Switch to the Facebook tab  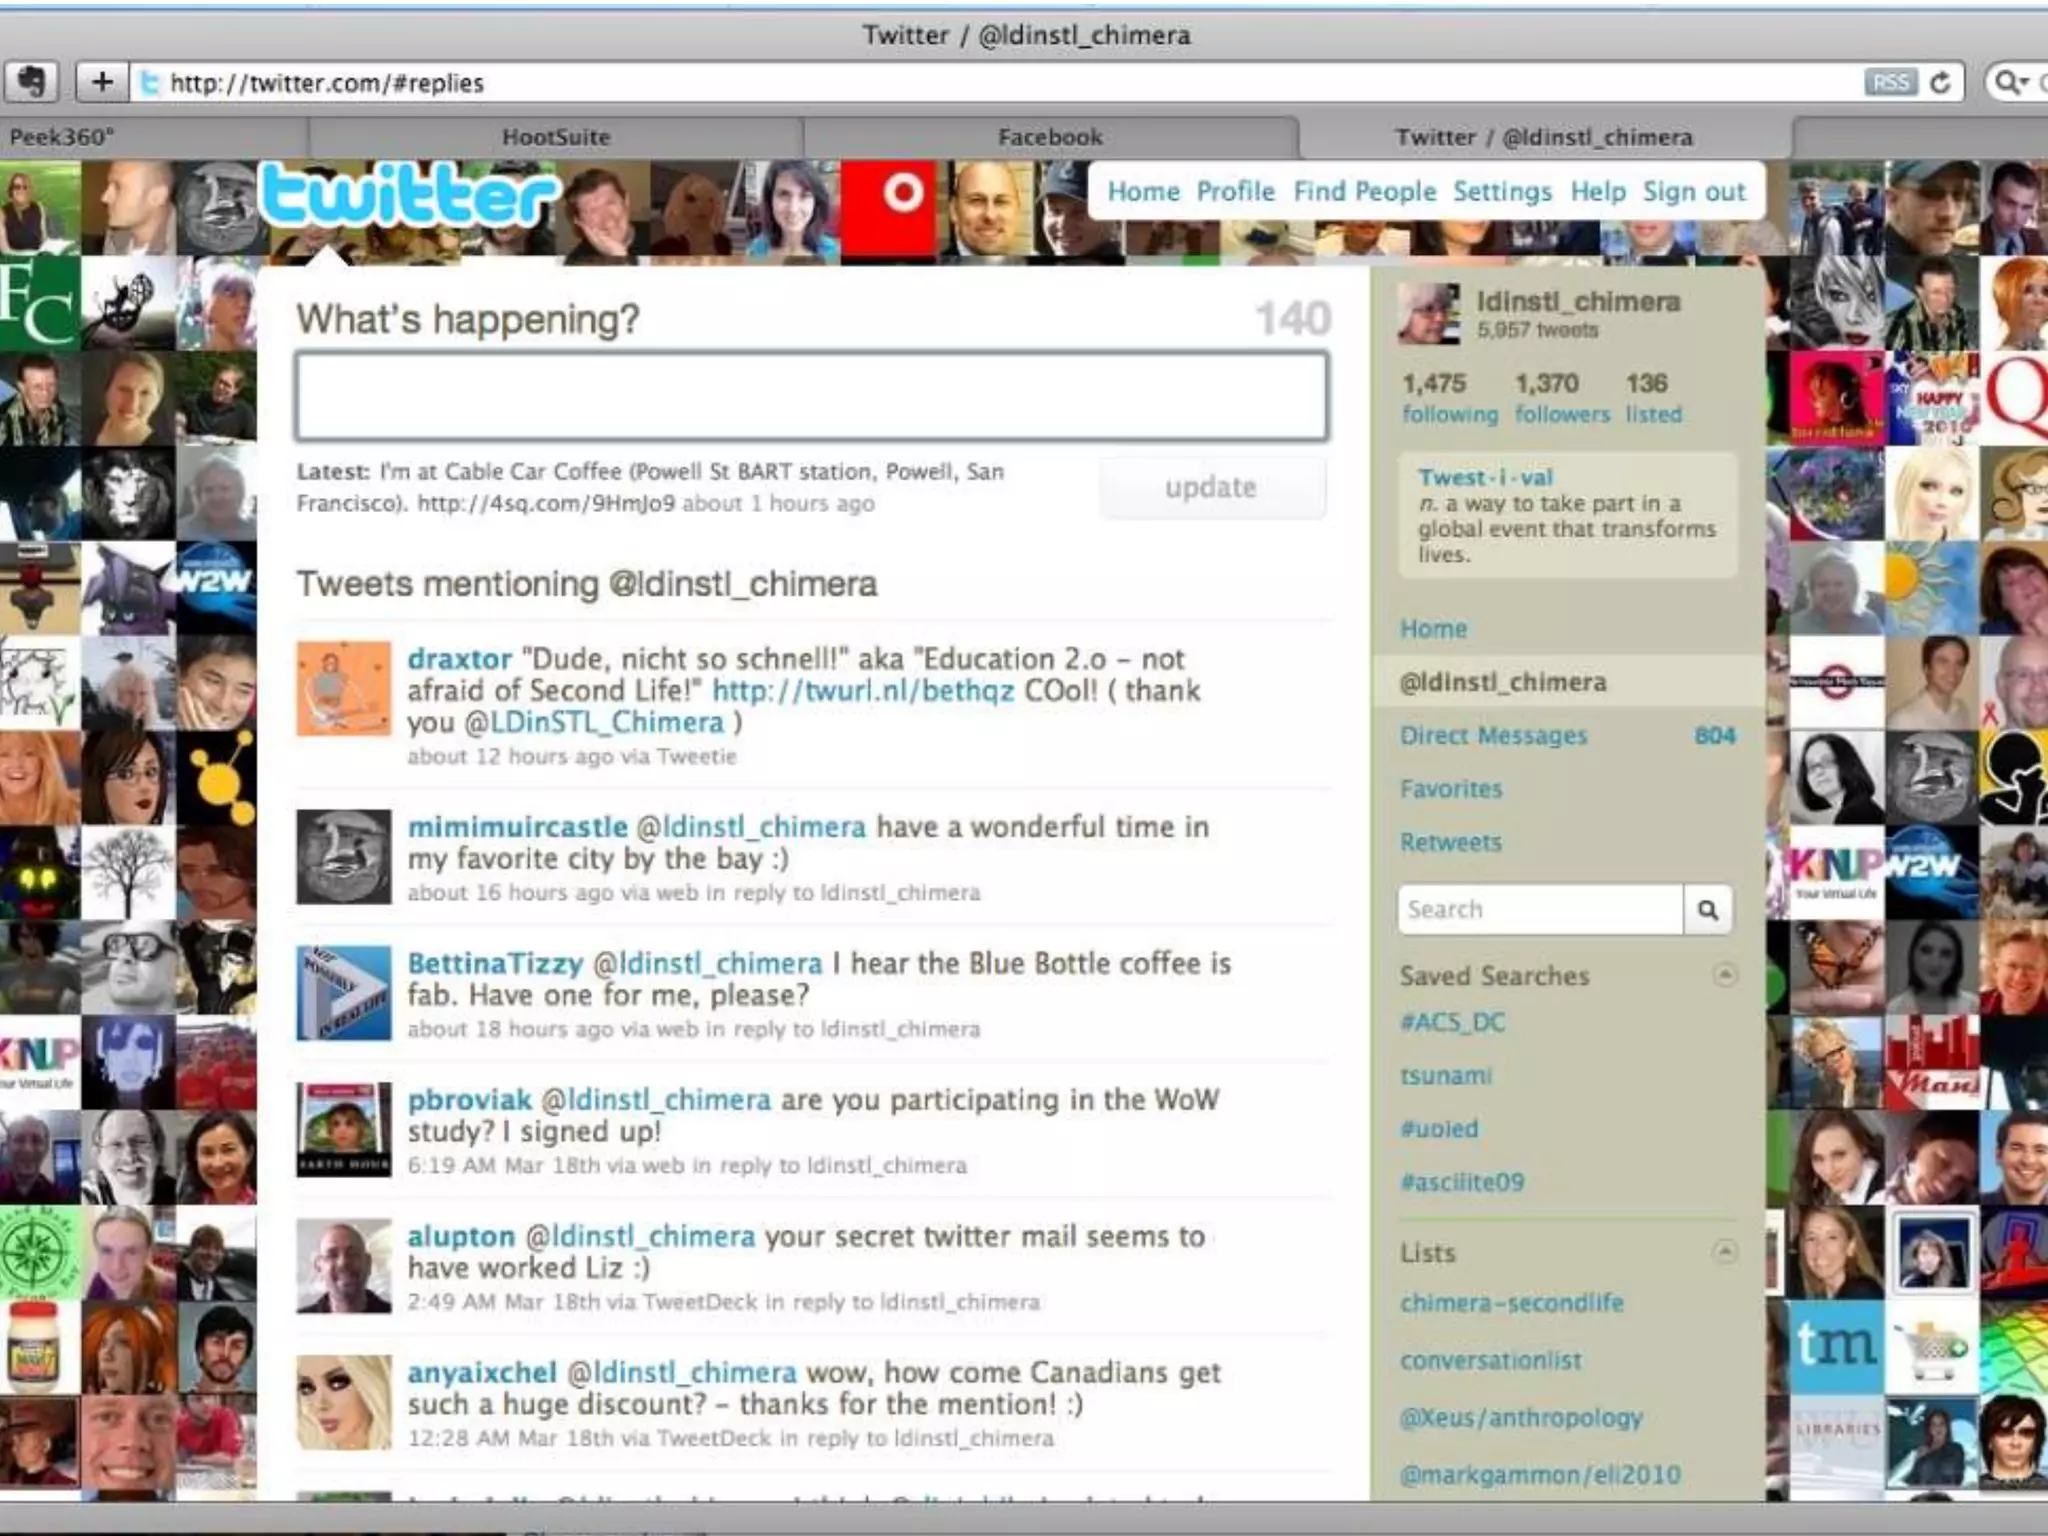[1050, 137]
